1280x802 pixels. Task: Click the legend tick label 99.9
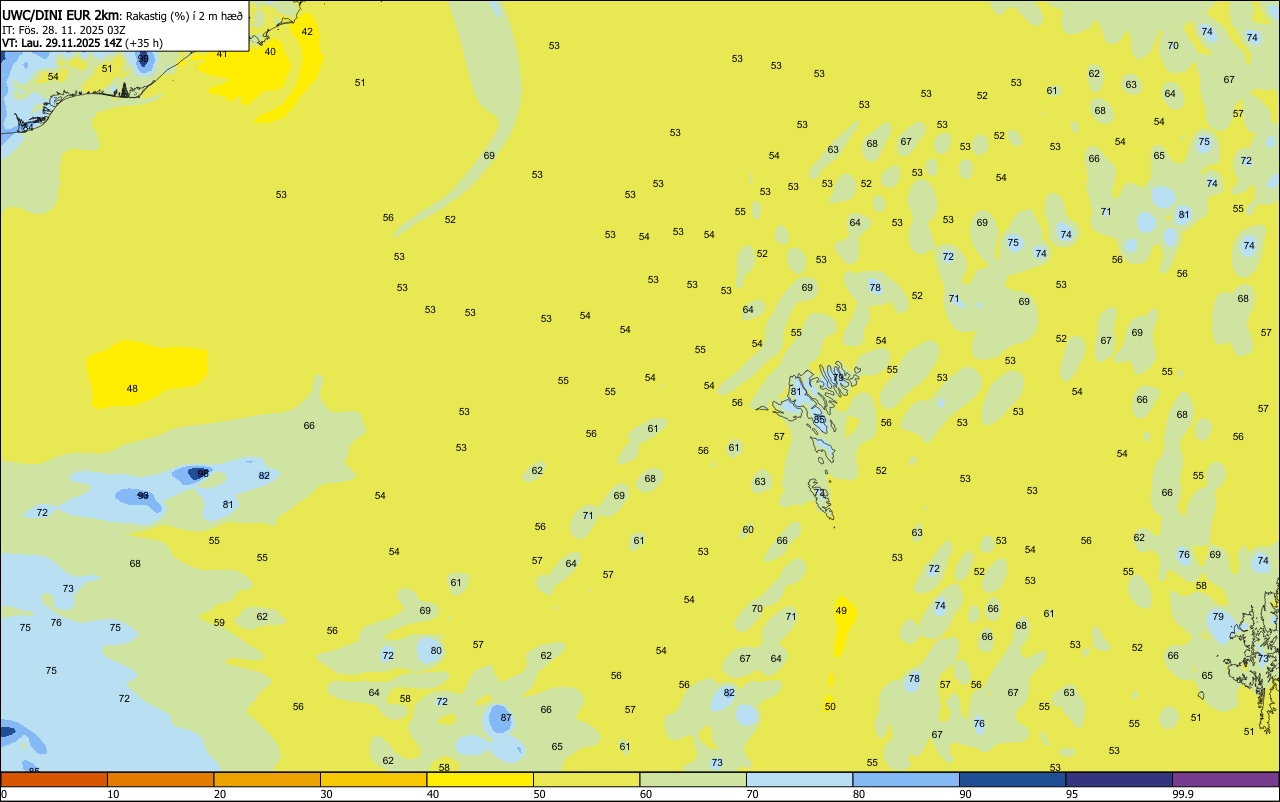click(x=1184, y=794)
